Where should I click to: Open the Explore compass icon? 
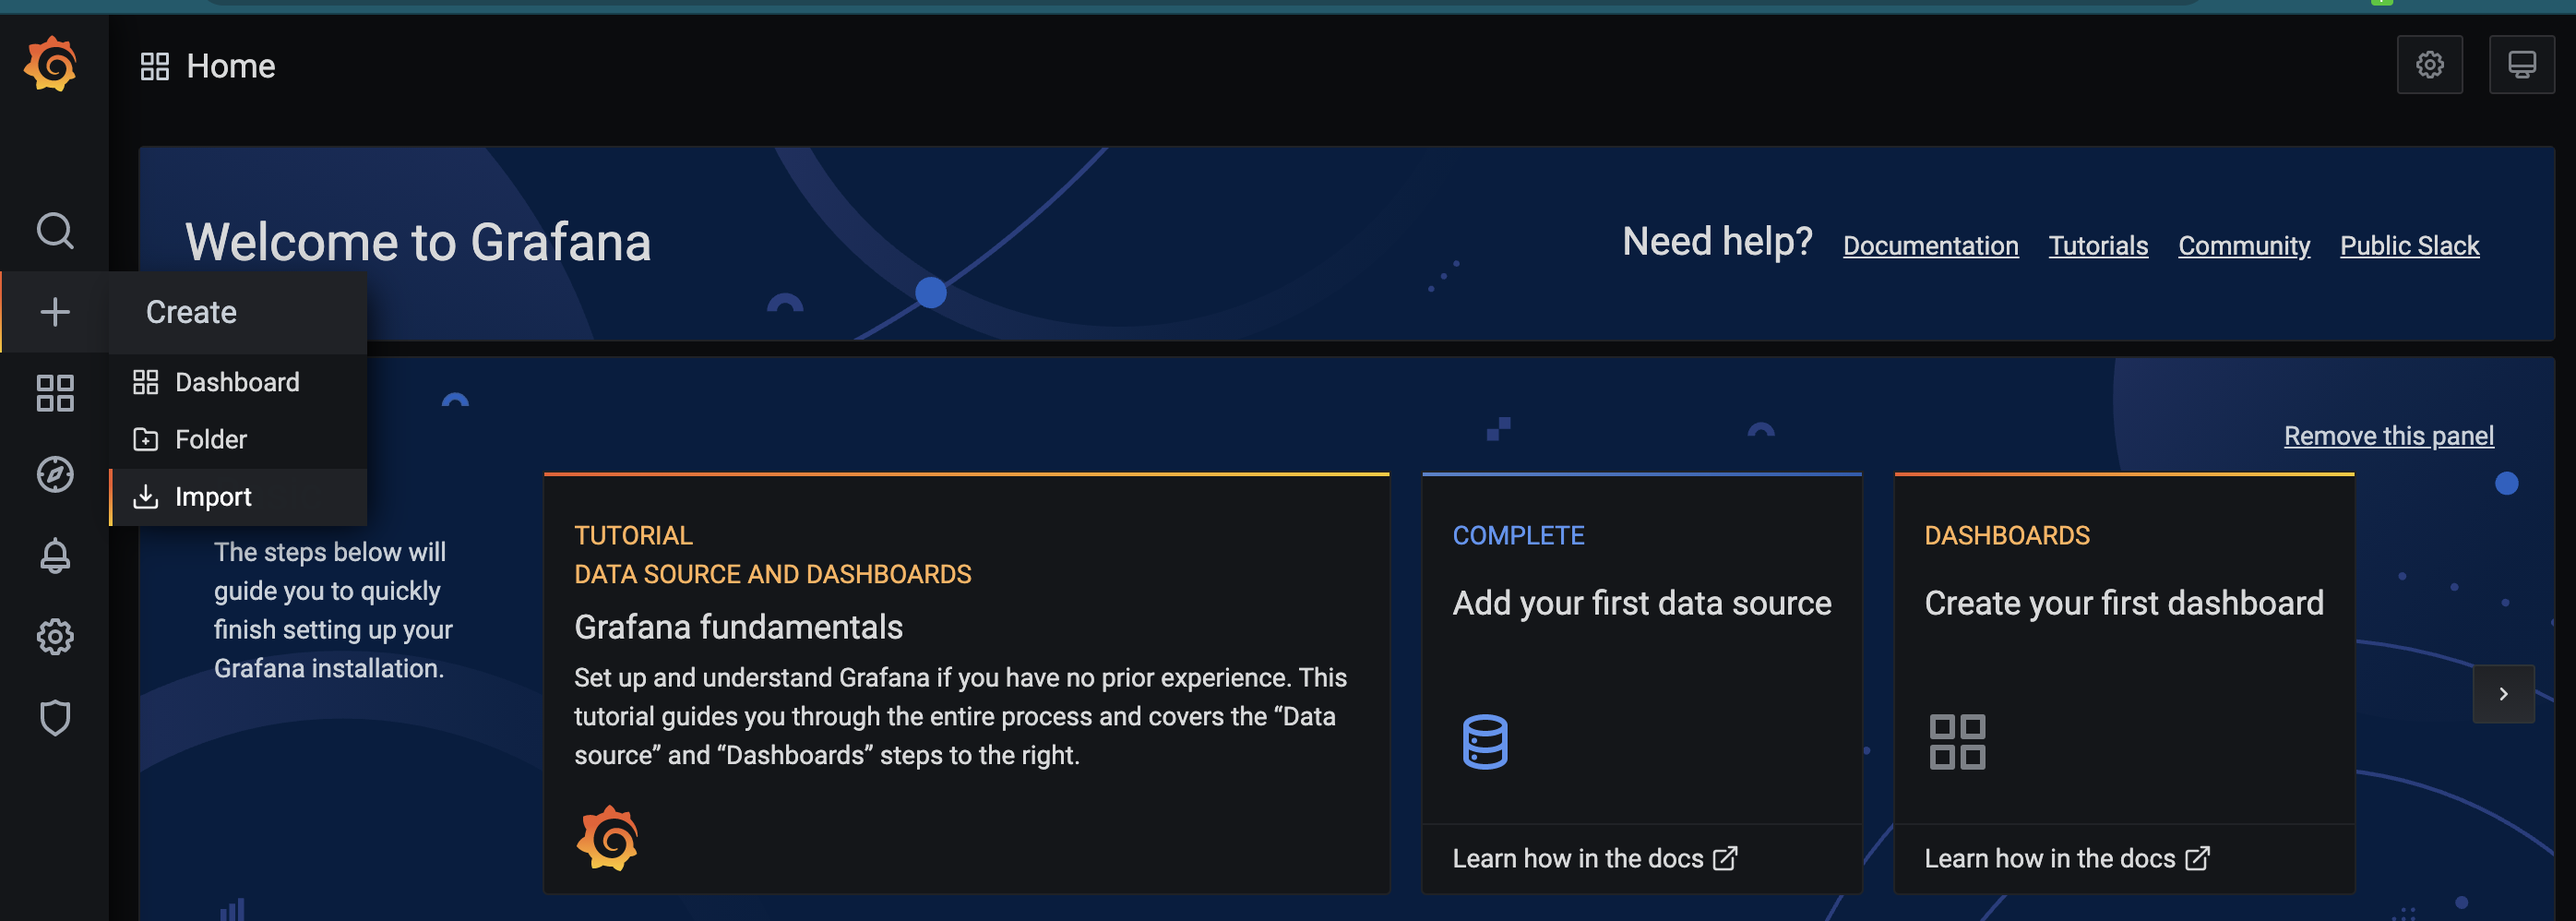pyautogui.click(x=55, y=474)
